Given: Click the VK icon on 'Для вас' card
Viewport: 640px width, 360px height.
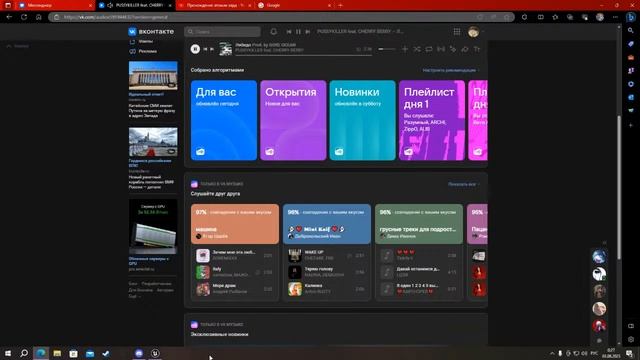Looking at the screenshot, I should click(x=200, y=152).
